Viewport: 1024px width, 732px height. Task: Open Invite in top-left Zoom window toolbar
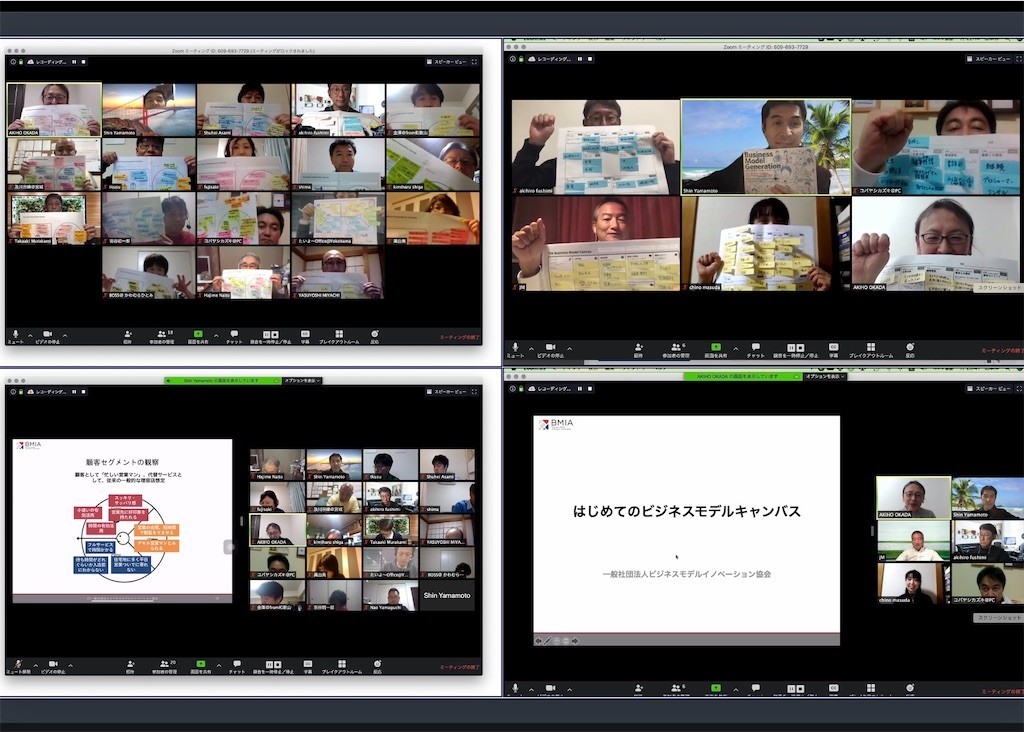pos(127,336)
